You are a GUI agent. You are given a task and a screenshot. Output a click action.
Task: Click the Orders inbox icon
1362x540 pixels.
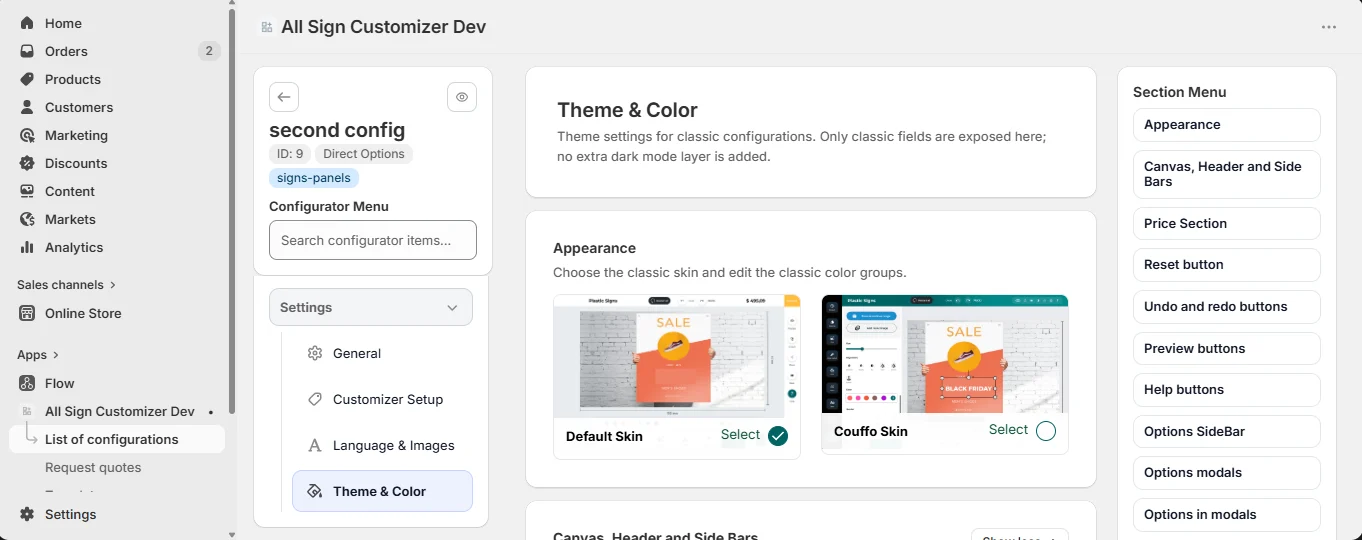(27, 51)
